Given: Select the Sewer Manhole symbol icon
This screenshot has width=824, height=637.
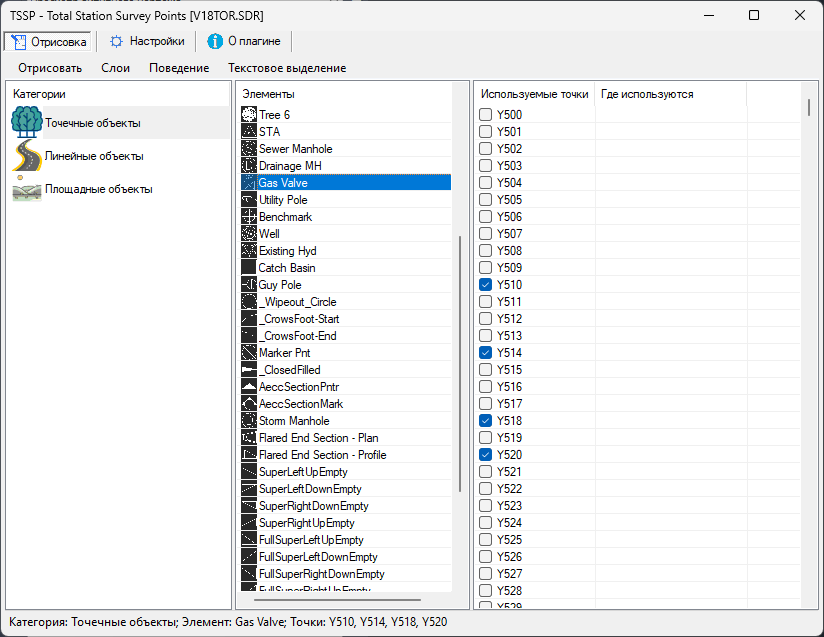Looking at the screenshot, I should pyautogui.click(x=249, y=149).
